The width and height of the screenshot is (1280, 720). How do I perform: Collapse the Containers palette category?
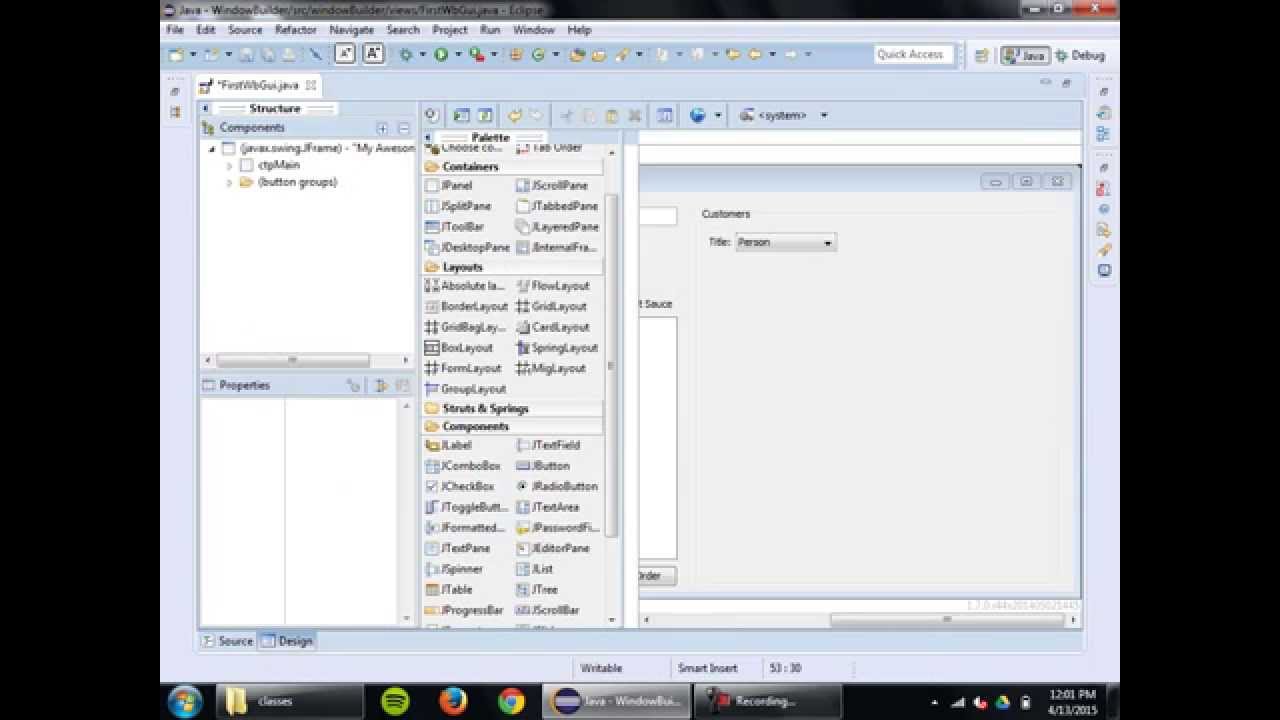coord(512,167)
